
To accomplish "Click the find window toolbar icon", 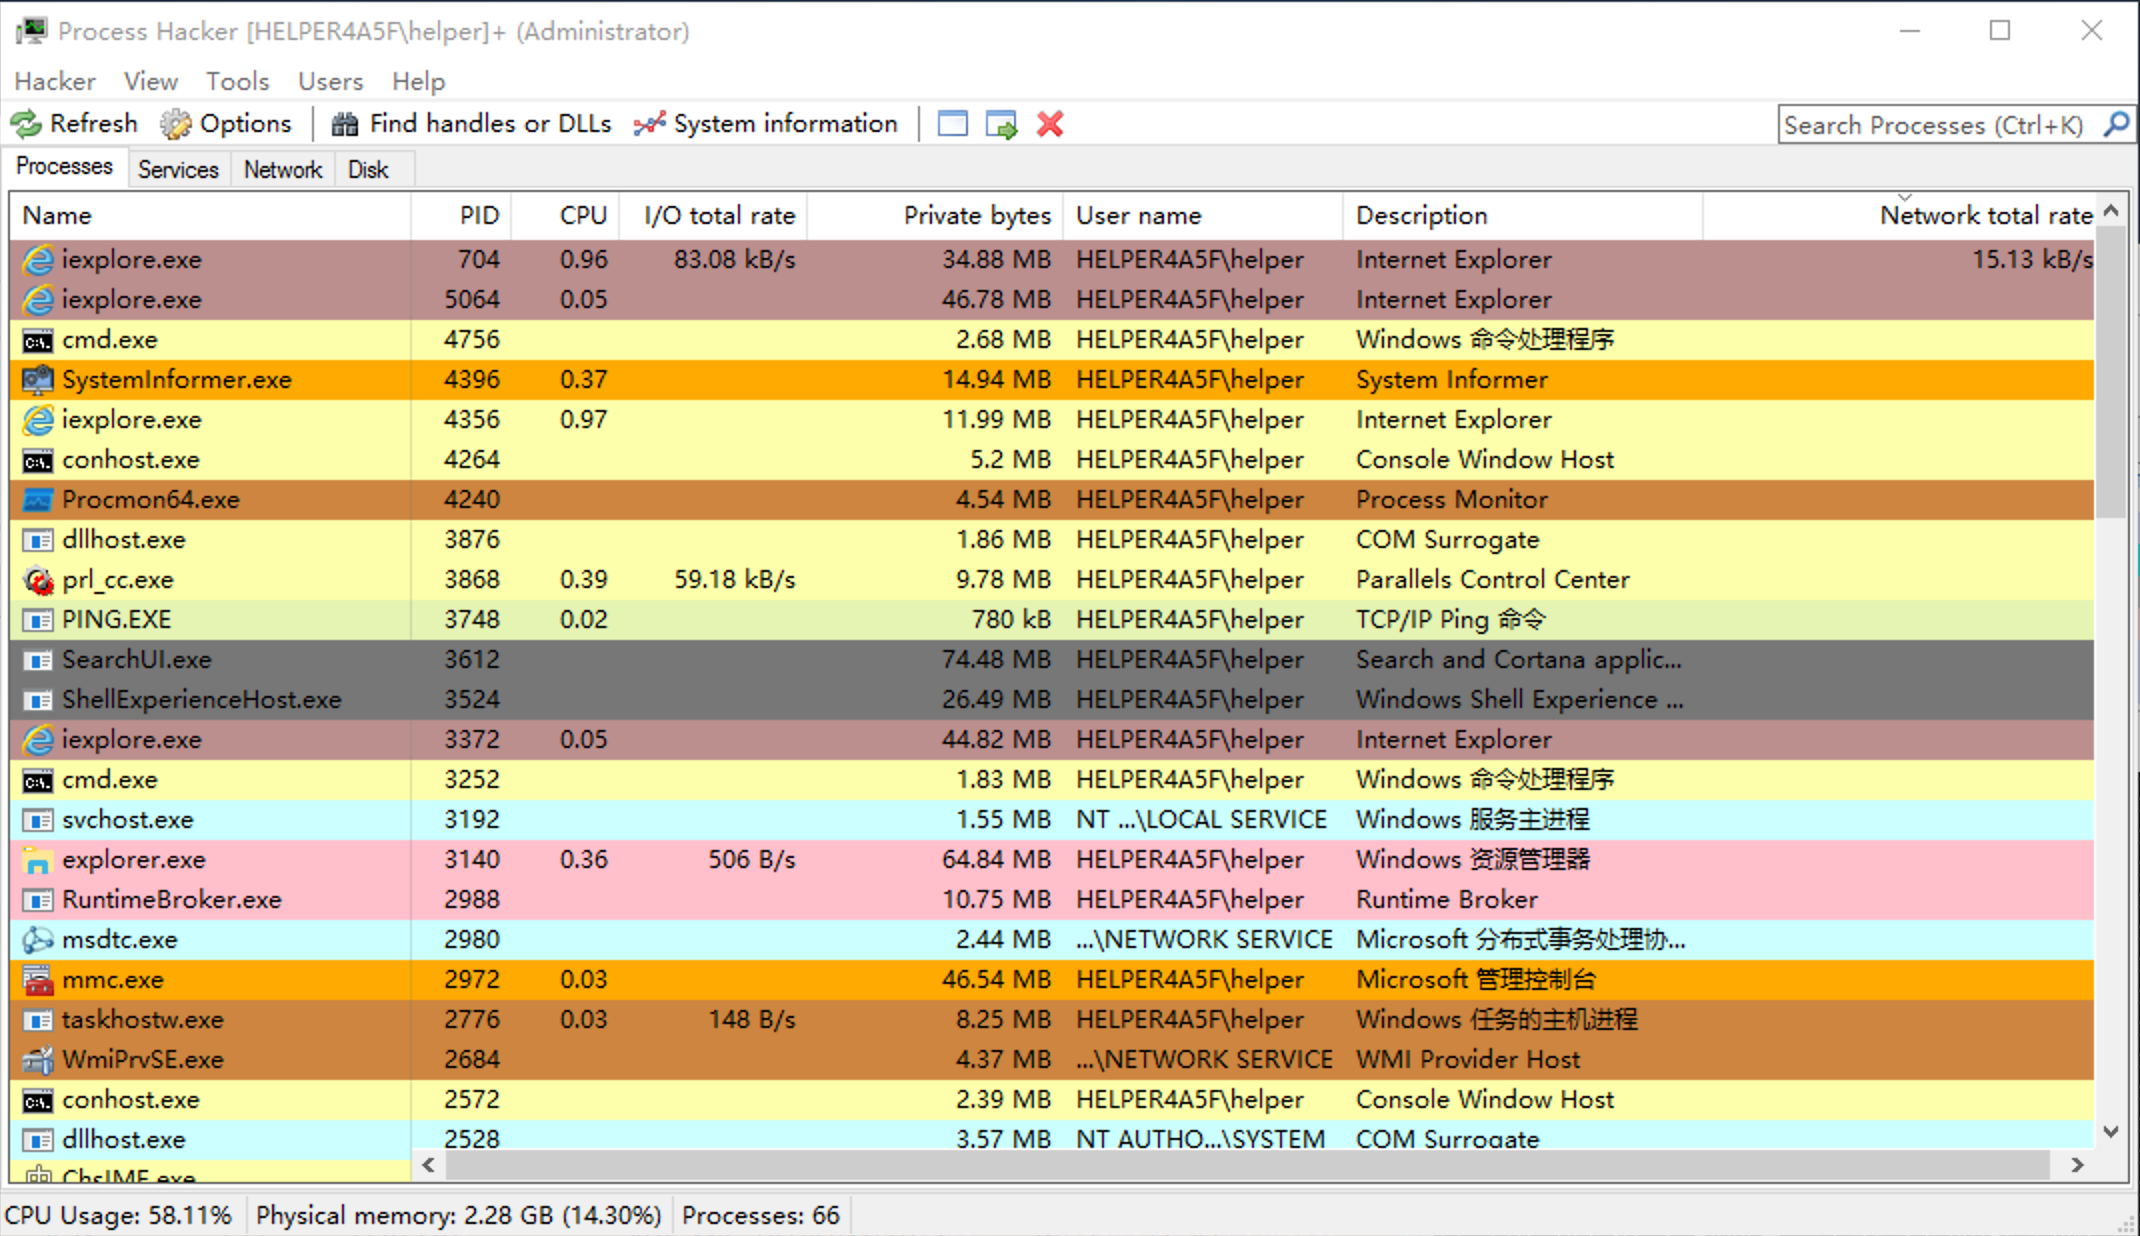I will tap(952, 124).
